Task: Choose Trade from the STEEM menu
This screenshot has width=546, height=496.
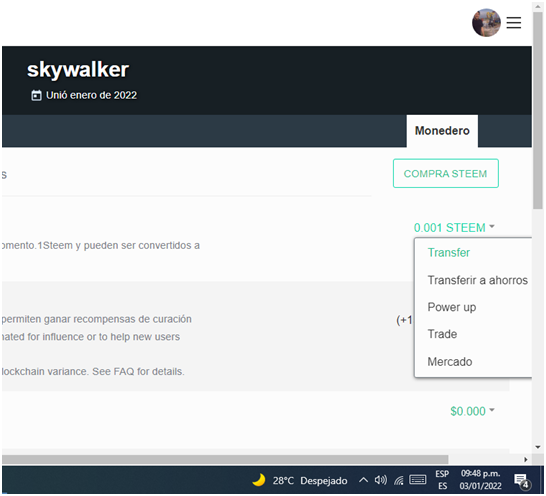Action: pos(442,334)
